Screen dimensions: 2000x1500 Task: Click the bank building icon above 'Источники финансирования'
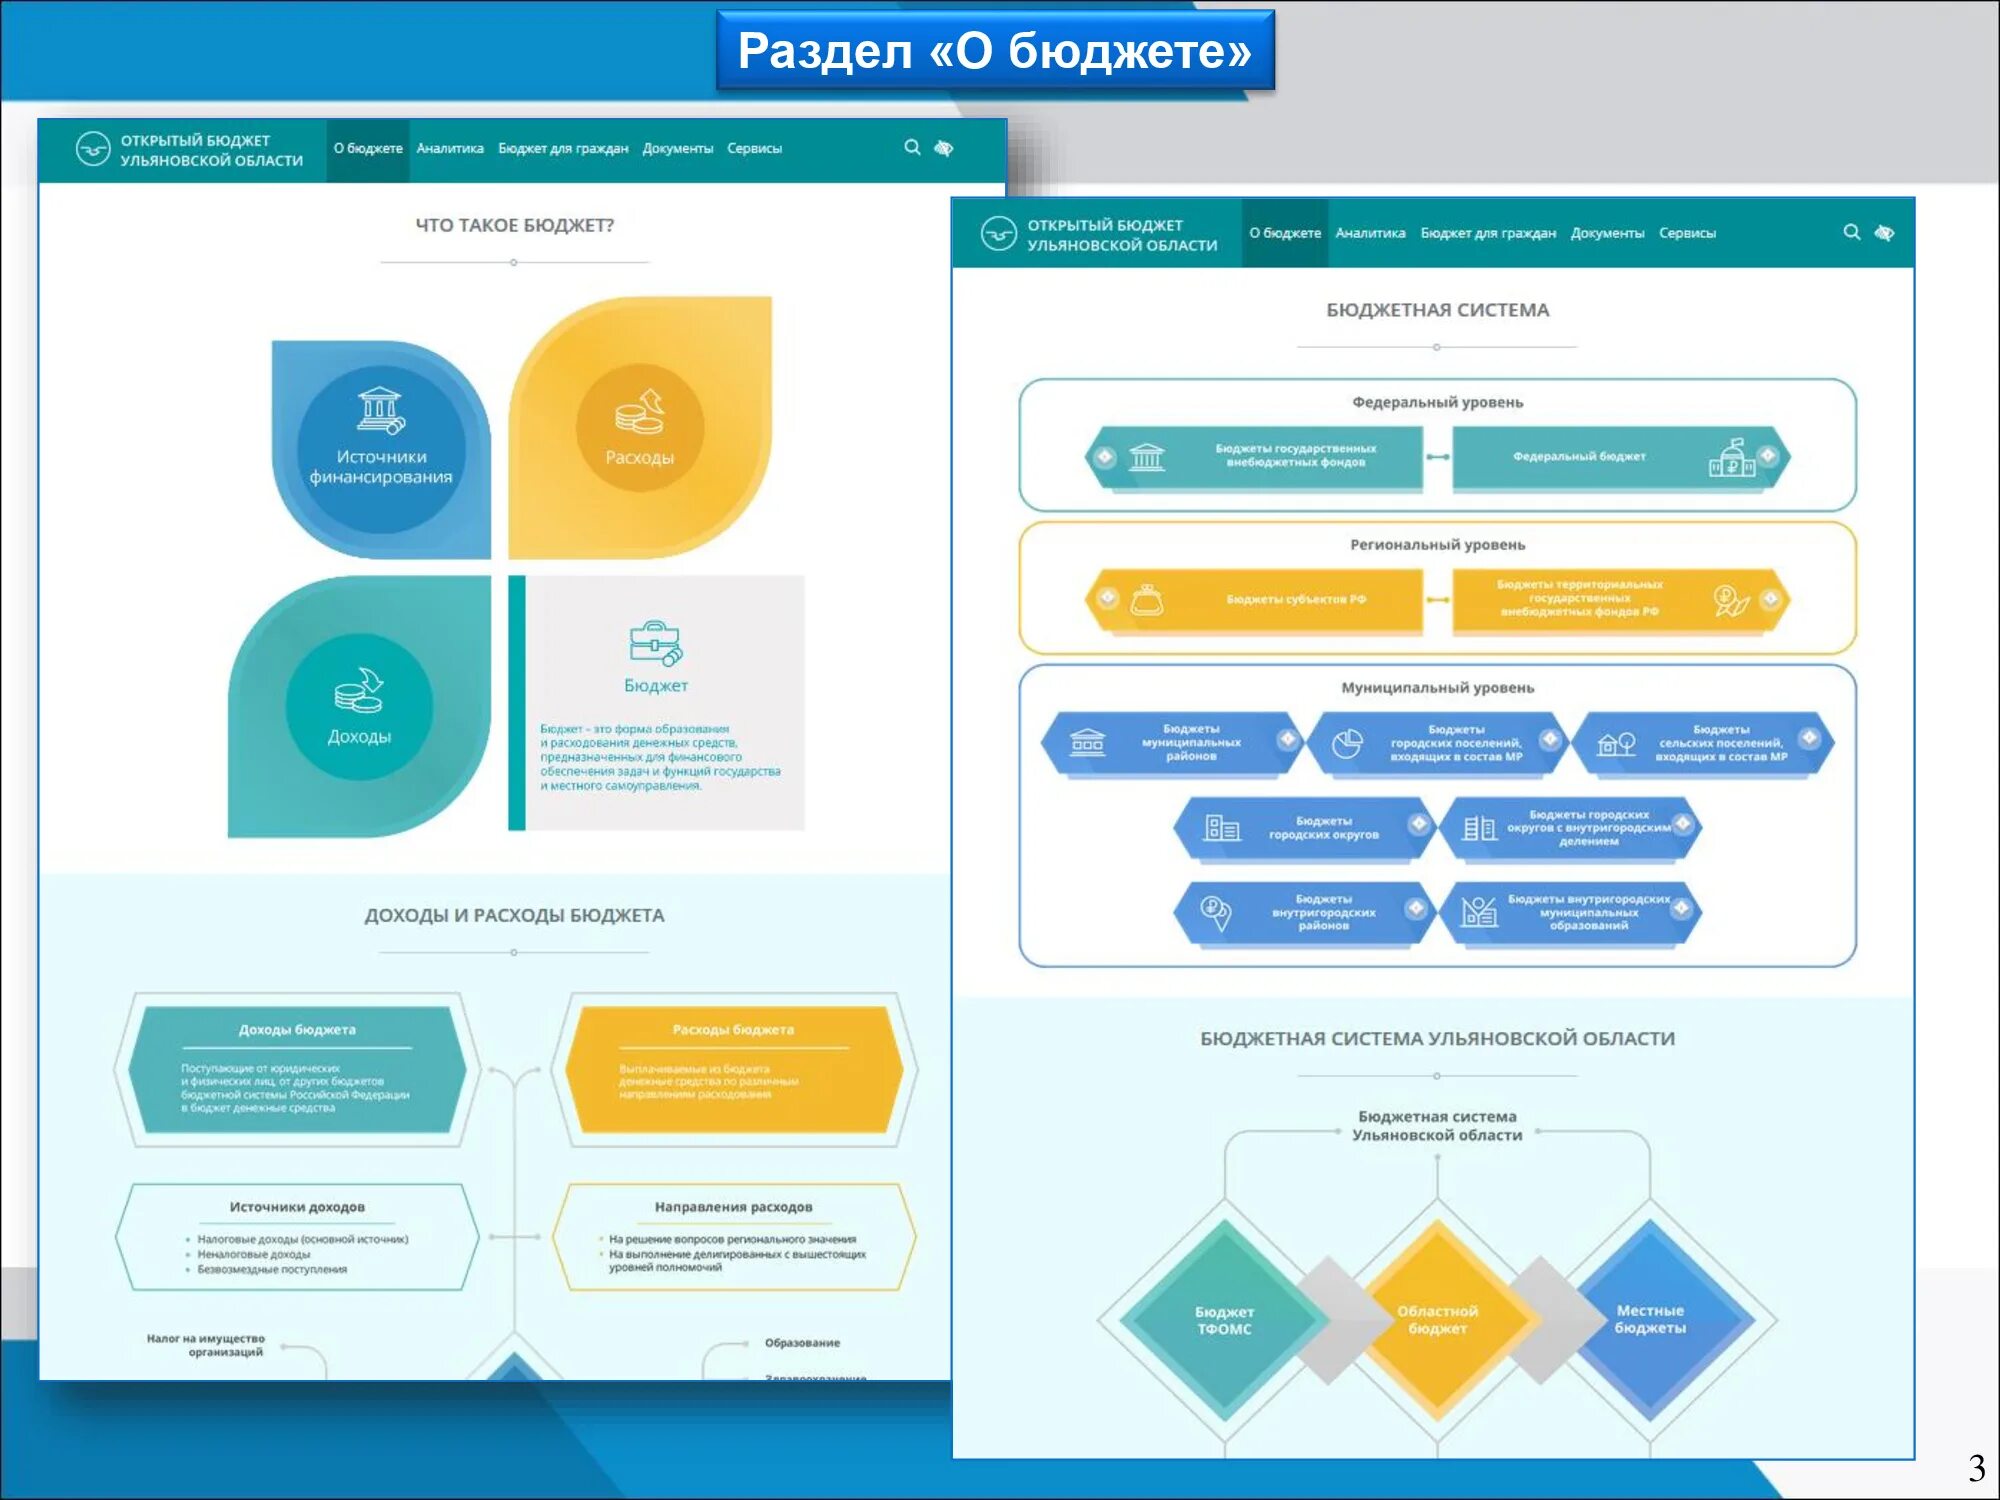tap(381, 410)
